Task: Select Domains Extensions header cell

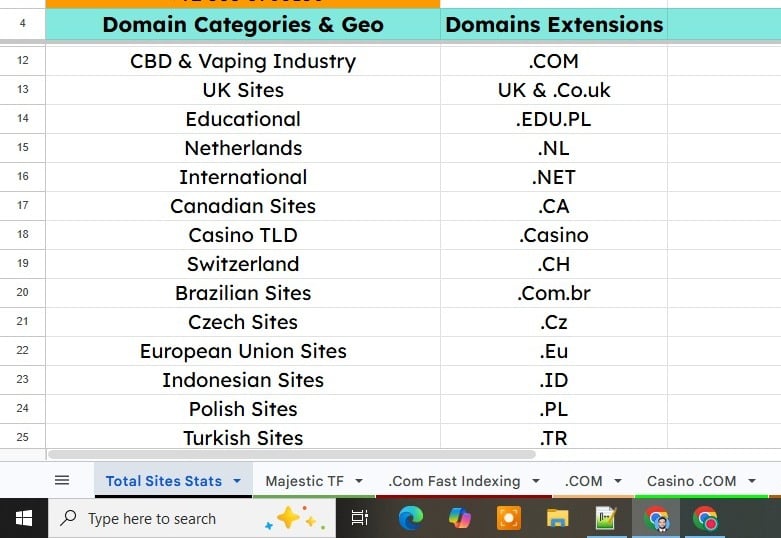Action: 554,24
